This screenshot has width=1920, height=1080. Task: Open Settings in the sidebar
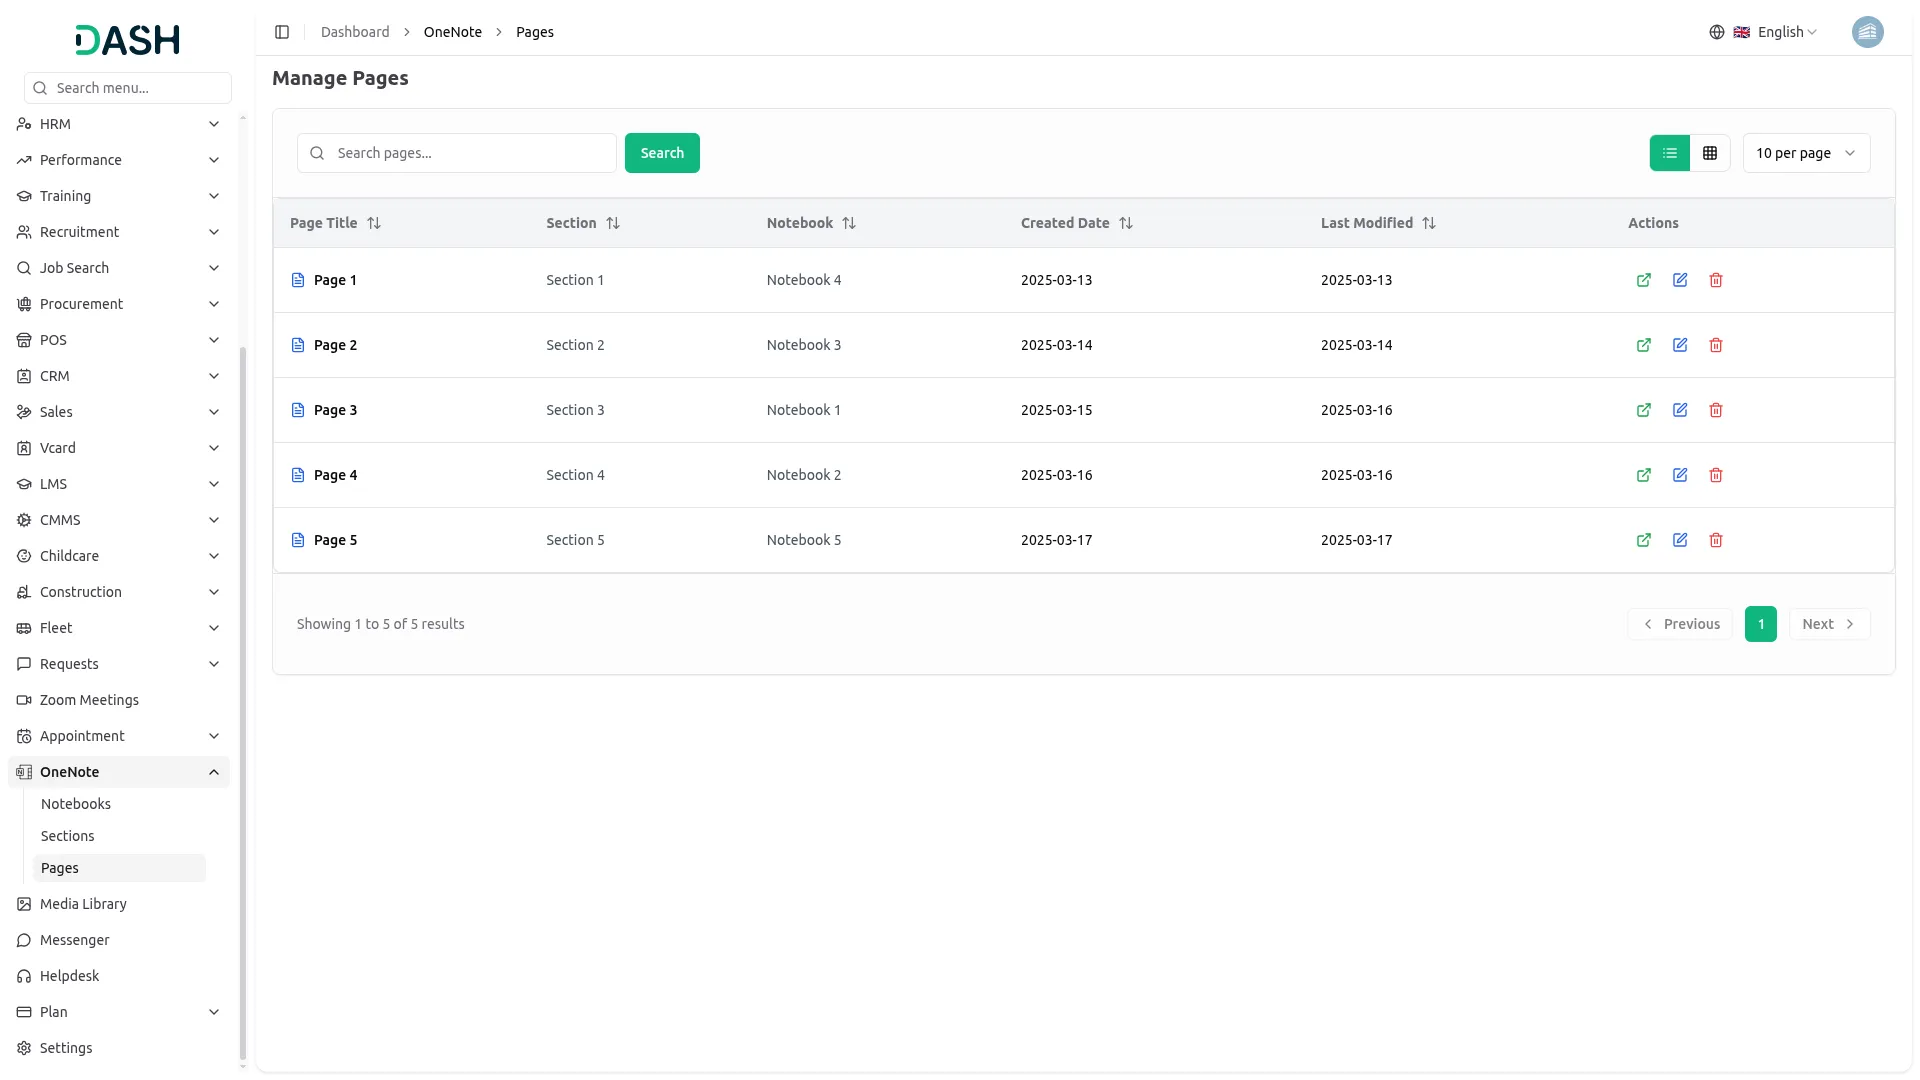click(118, 1048)
